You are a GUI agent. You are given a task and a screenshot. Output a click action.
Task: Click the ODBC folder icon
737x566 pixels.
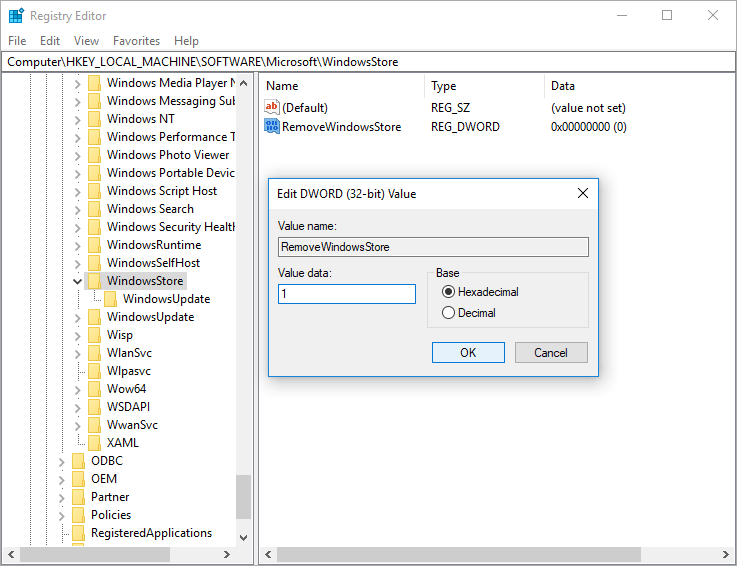point(79,461)
